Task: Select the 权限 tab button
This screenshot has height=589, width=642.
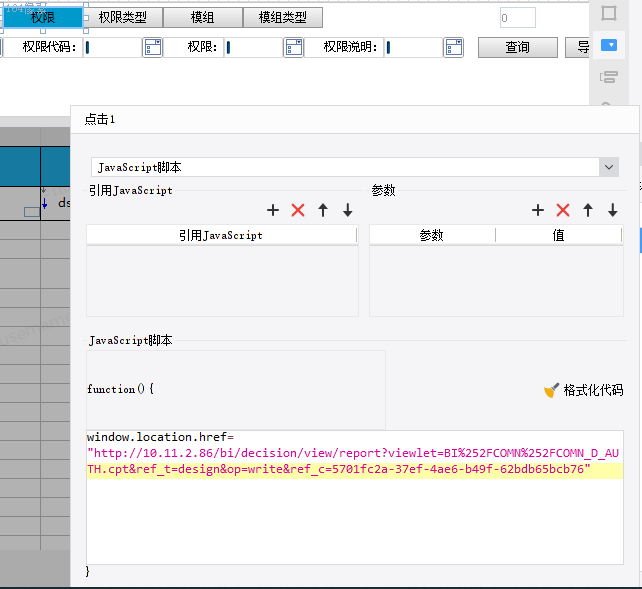Action: click(x=43, y=18)
